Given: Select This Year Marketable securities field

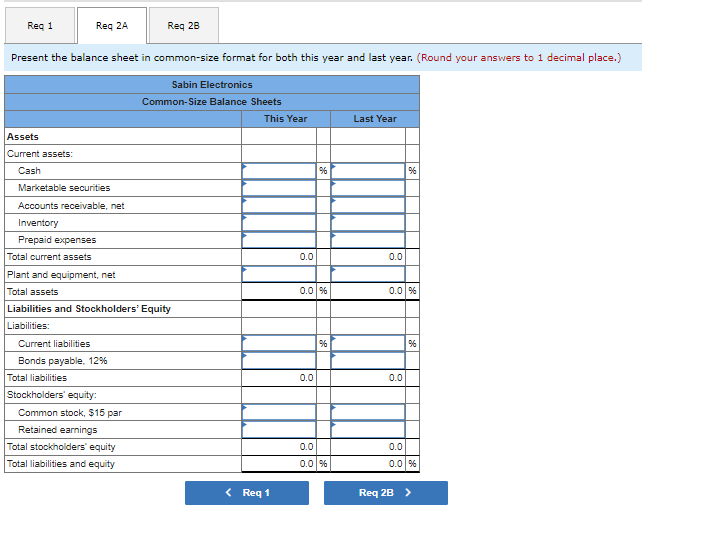Looking at the screenshot, I should click(x=279, y=188).
